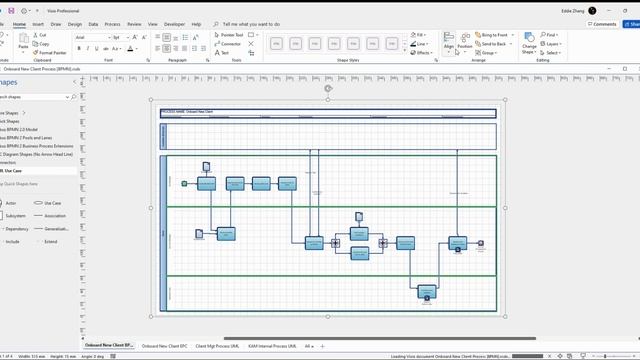Open the Arial font name dropdown
The height and width of the screenshot is (360, 640).
109,38
